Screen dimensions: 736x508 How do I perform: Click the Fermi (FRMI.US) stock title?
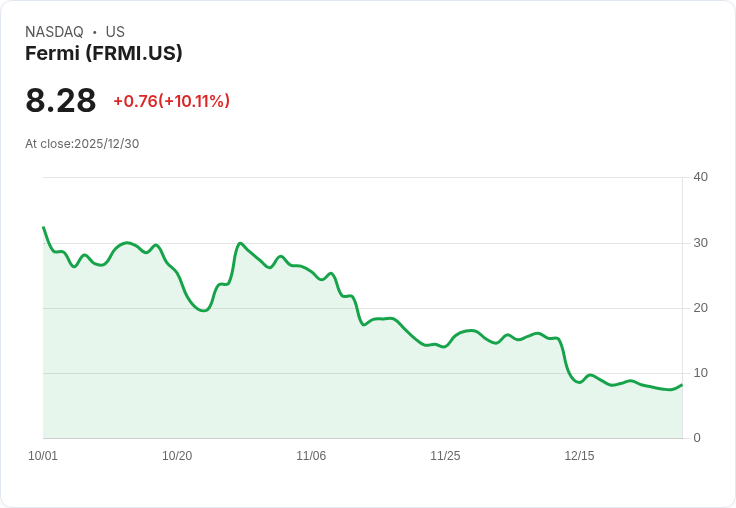click(104, 53)
